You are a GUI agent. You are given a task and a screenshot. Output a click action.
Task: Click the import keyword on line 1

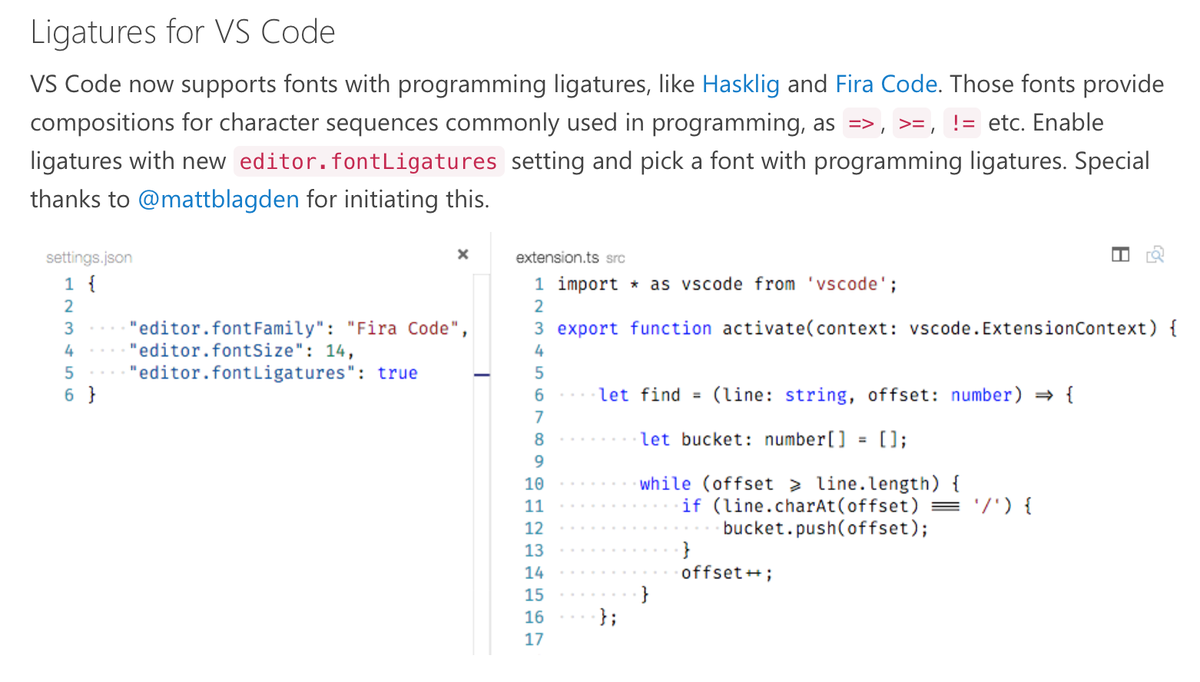(588, 284)
